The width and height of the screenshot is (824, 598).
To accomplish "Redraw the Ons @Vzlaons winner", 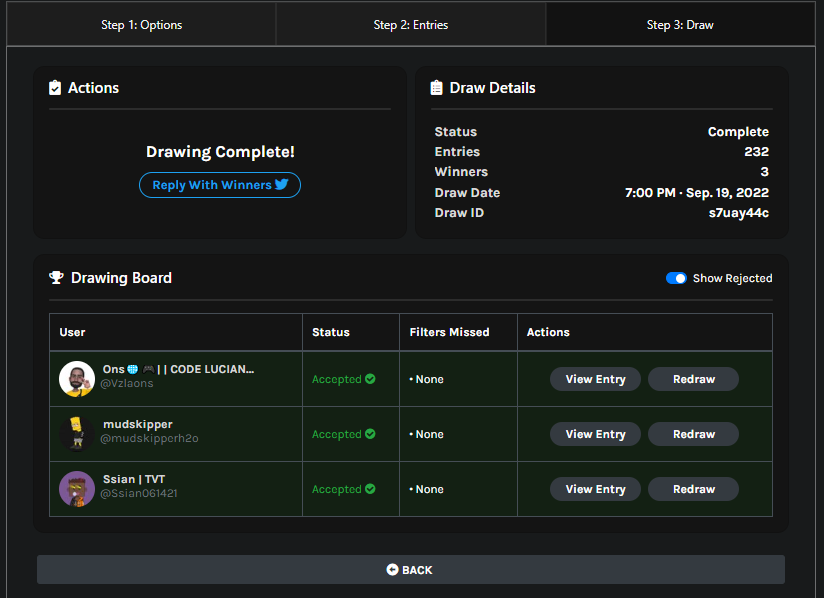I will point(693,379).
